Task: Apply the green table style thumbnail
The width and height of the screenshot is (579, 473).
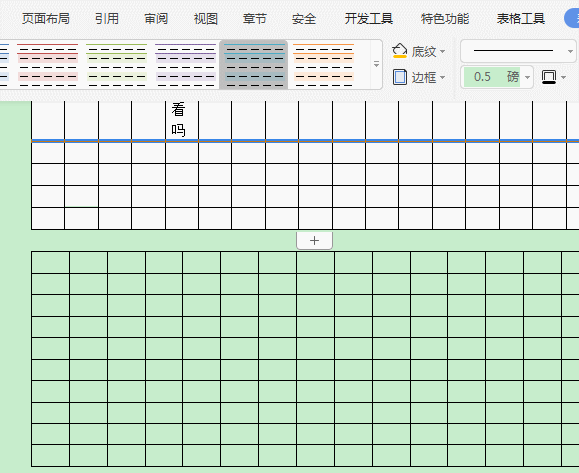Action: 117,65
